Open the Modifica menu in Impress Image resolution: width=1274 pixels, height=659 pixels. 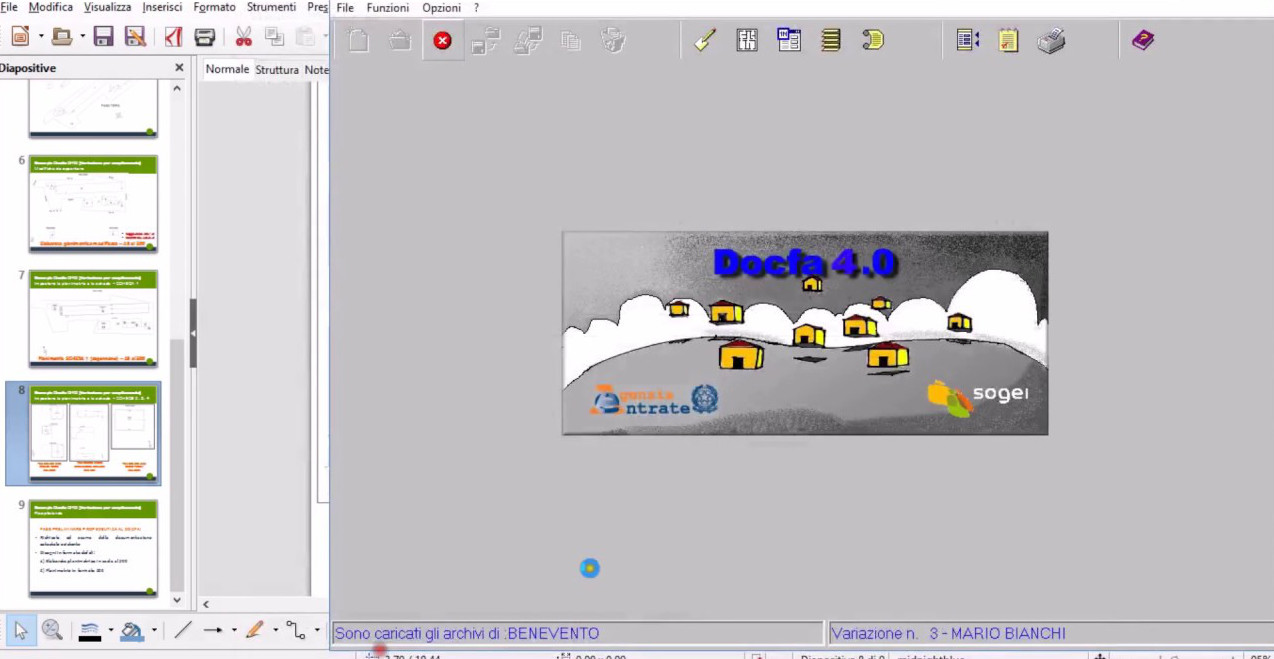[x=50, y=7]
